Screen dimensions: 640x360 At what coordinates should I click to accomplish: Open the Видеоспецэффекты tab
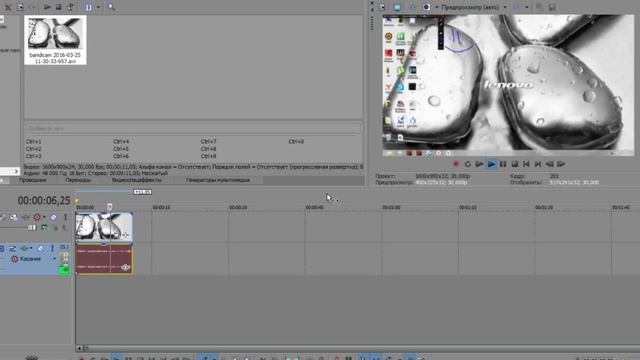point(137,180)
